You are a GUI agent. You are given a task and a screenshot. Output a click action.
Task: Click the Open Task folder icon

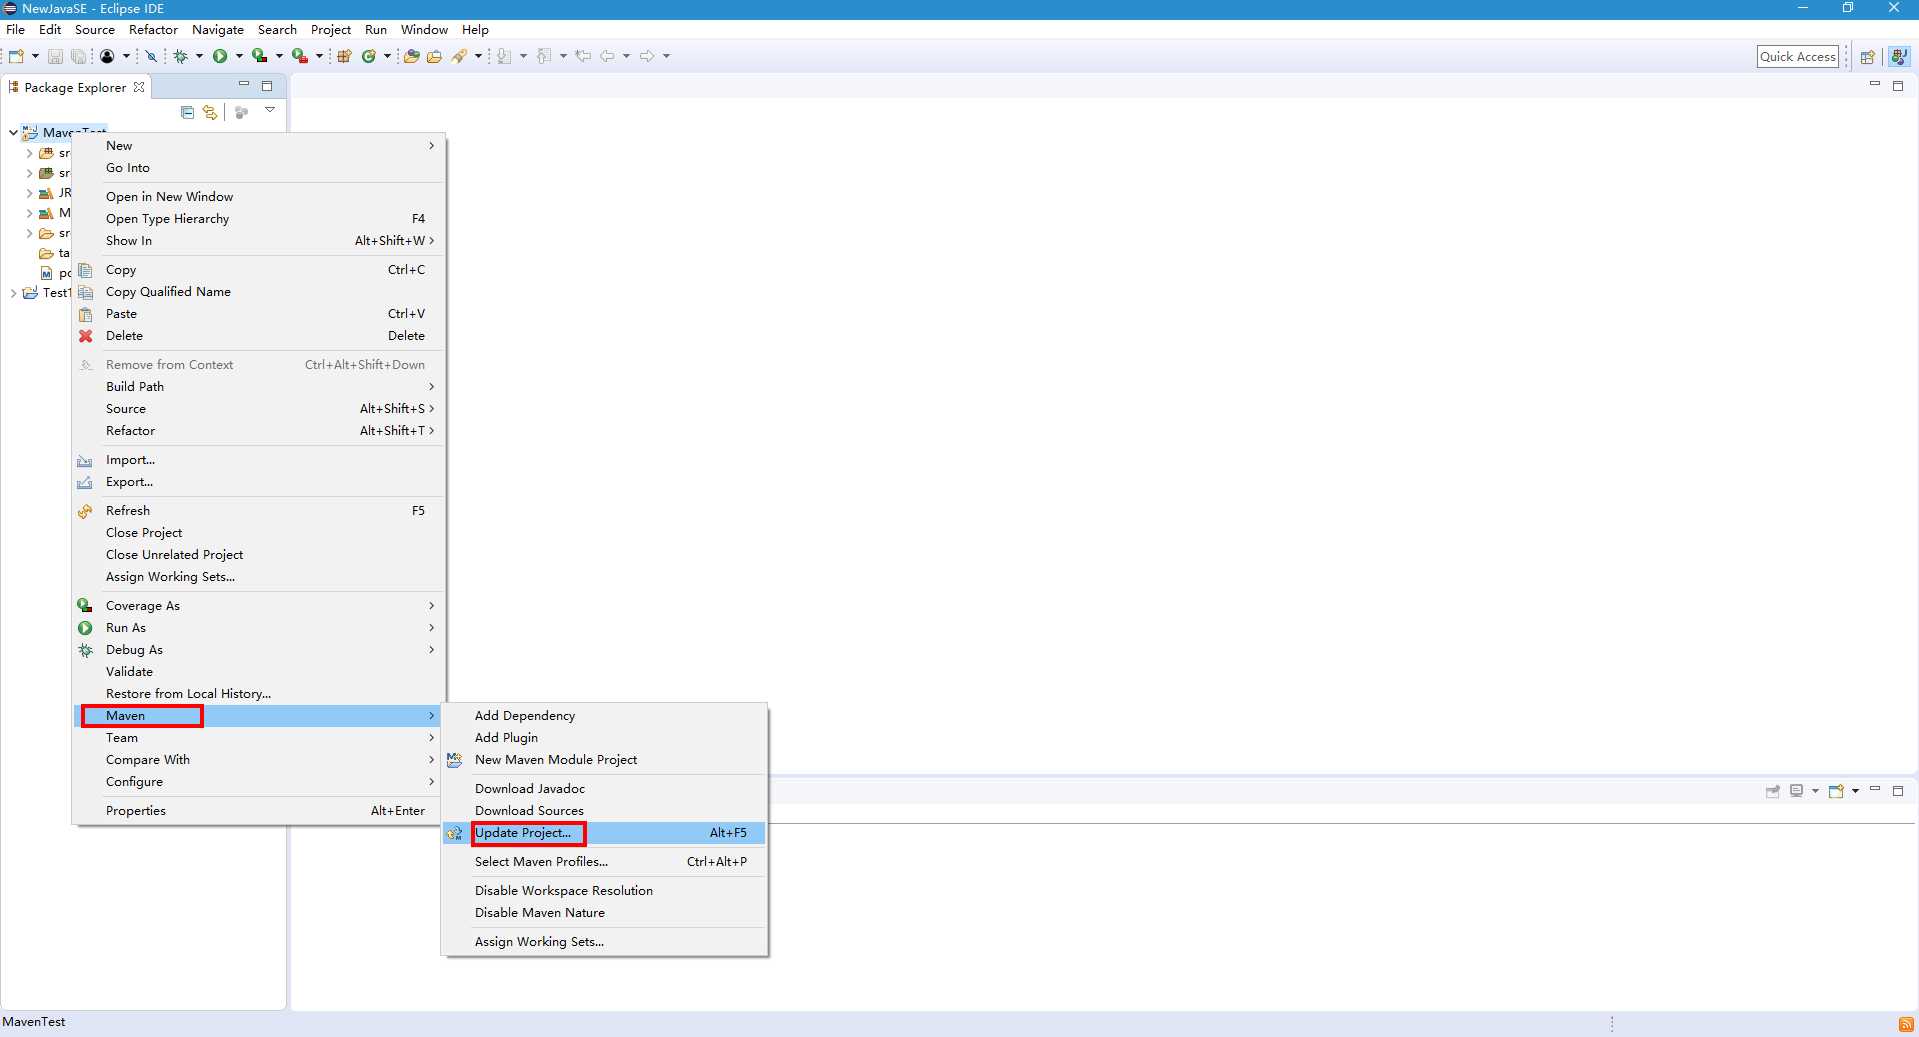coord(434,56)
